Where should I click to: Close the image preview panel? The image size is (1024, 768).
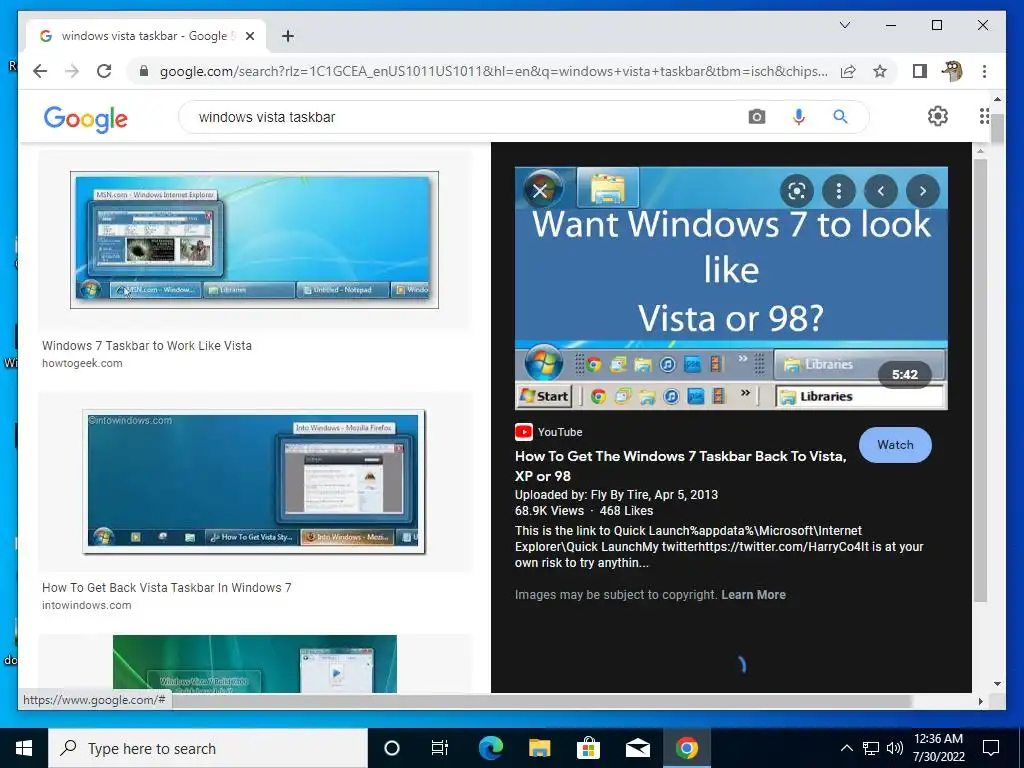point(540,191)
